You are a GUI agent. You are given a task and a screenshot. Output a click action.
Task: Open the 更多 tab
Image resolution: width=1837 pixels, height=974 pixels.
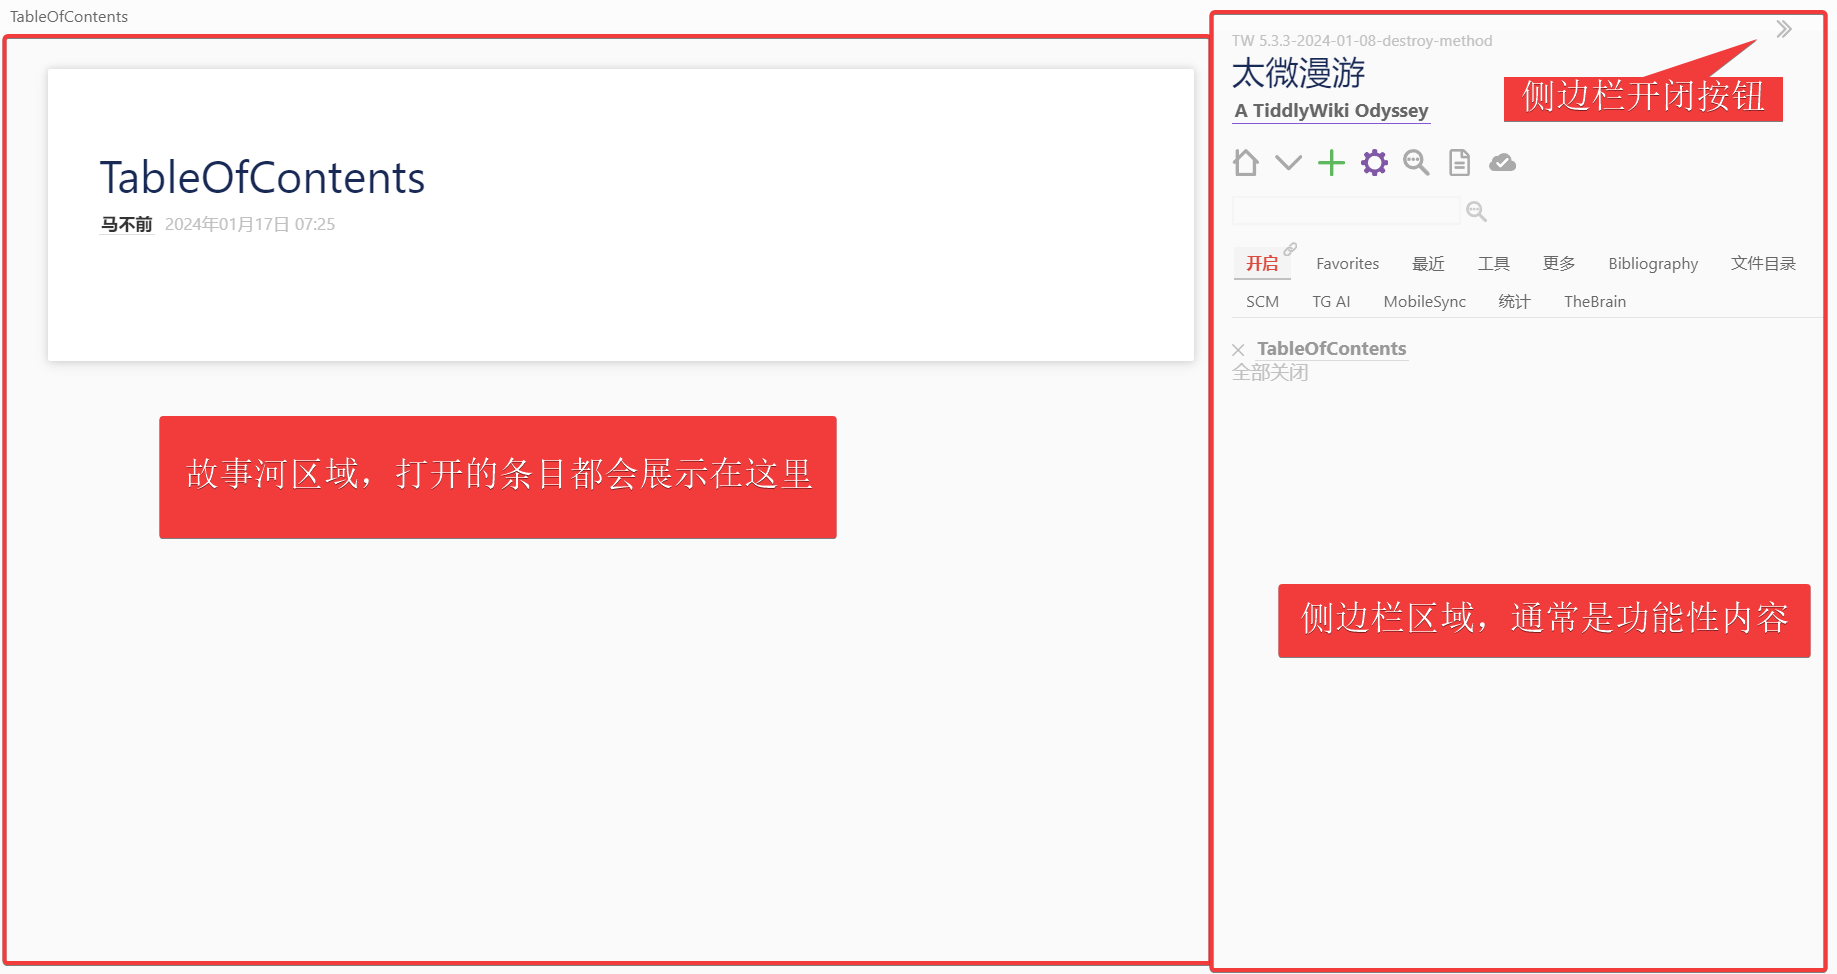(1559, 263)
